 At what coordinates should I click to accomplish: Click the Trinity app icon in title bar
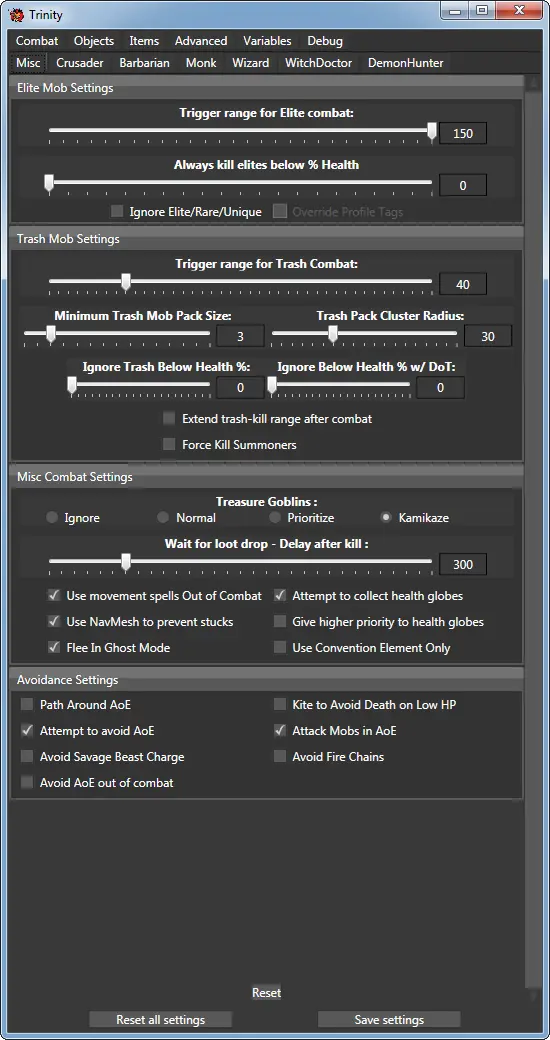pos(17,13)
